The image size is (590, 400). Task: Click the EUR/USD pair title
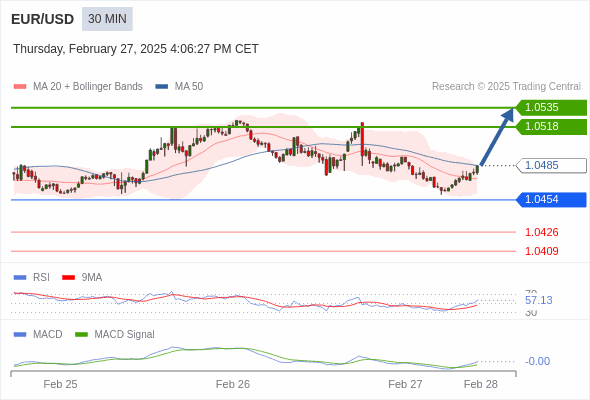coord(43,19)
